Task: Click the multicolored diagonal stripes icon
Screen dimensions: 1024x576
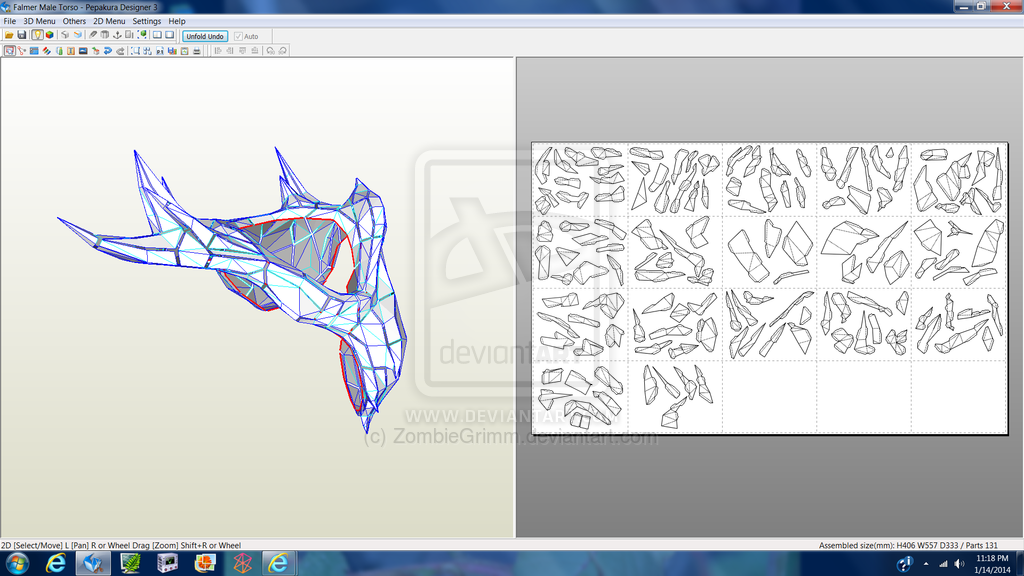Action: (46, 51)
